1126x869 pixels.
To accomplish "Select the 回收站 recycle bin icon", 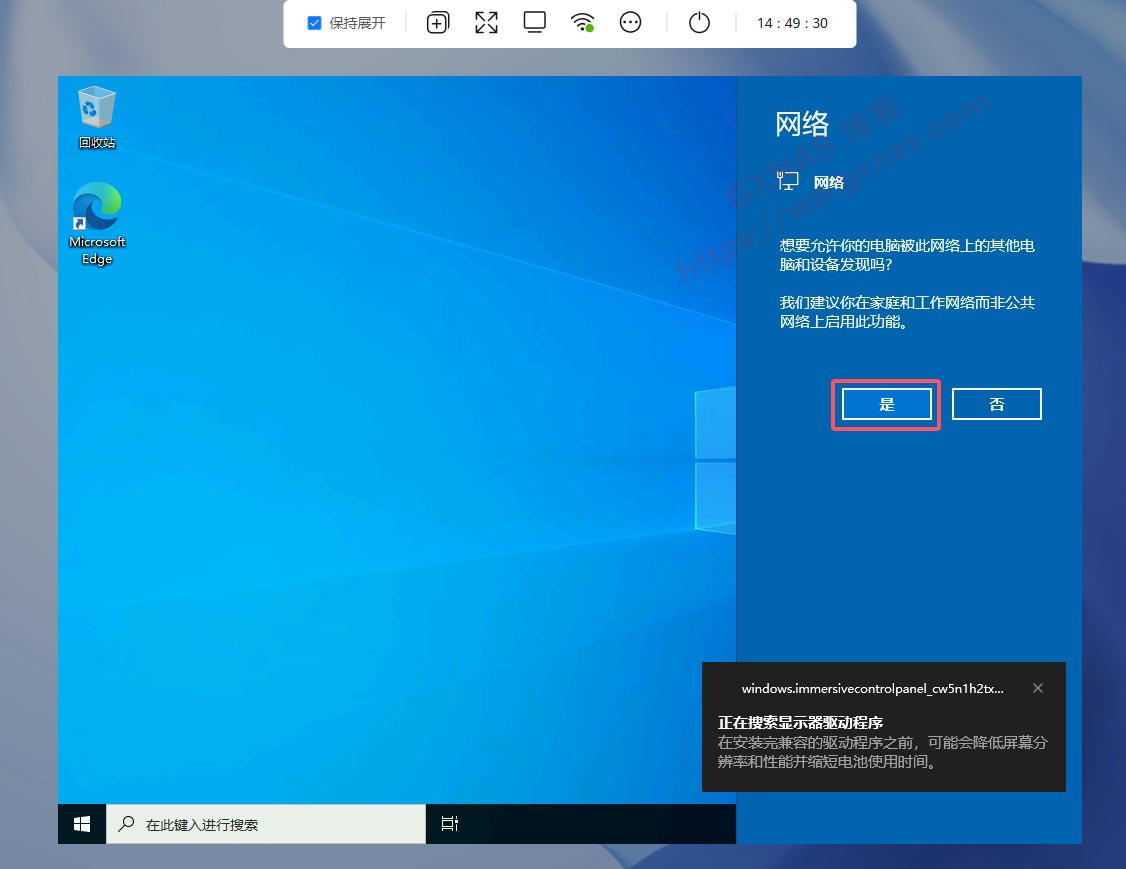I will [97, 117].
